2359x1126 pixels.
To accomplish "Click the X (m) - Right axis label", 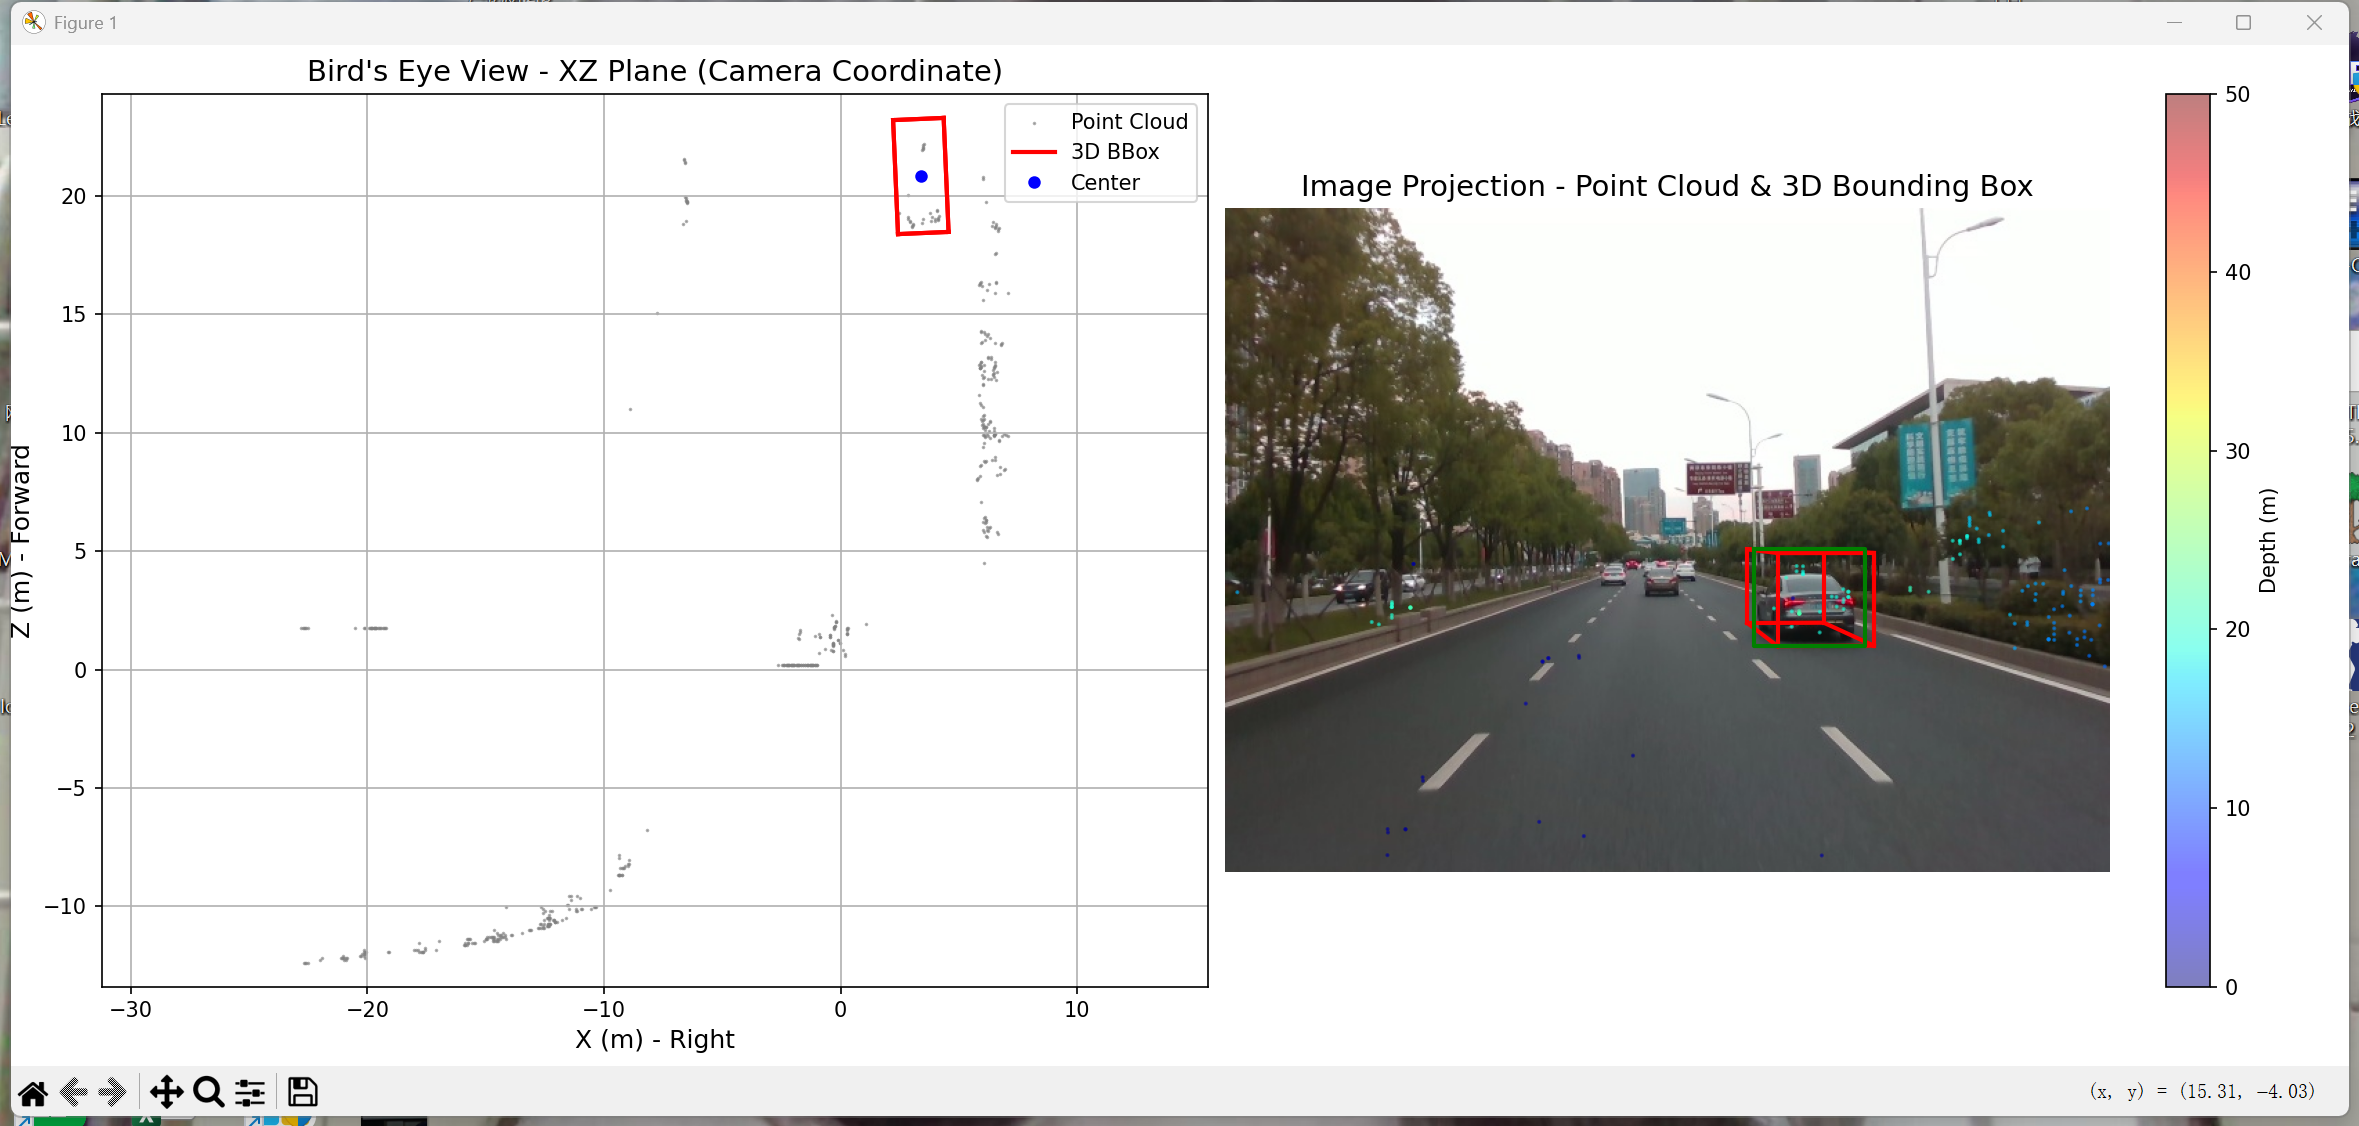I will pyautogui.click(x=654, y=1039).
